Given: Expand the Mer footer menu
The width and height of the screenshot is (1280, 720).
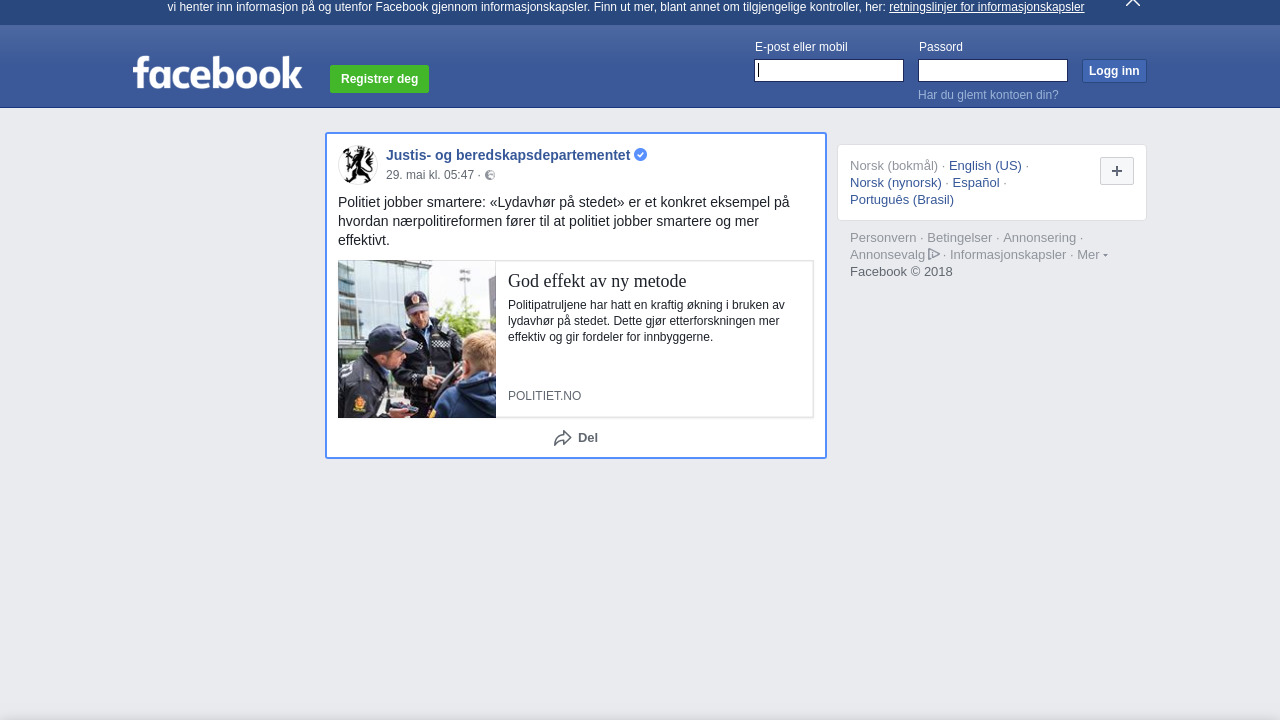Looking at the screenshot, I should (1091, 255).
